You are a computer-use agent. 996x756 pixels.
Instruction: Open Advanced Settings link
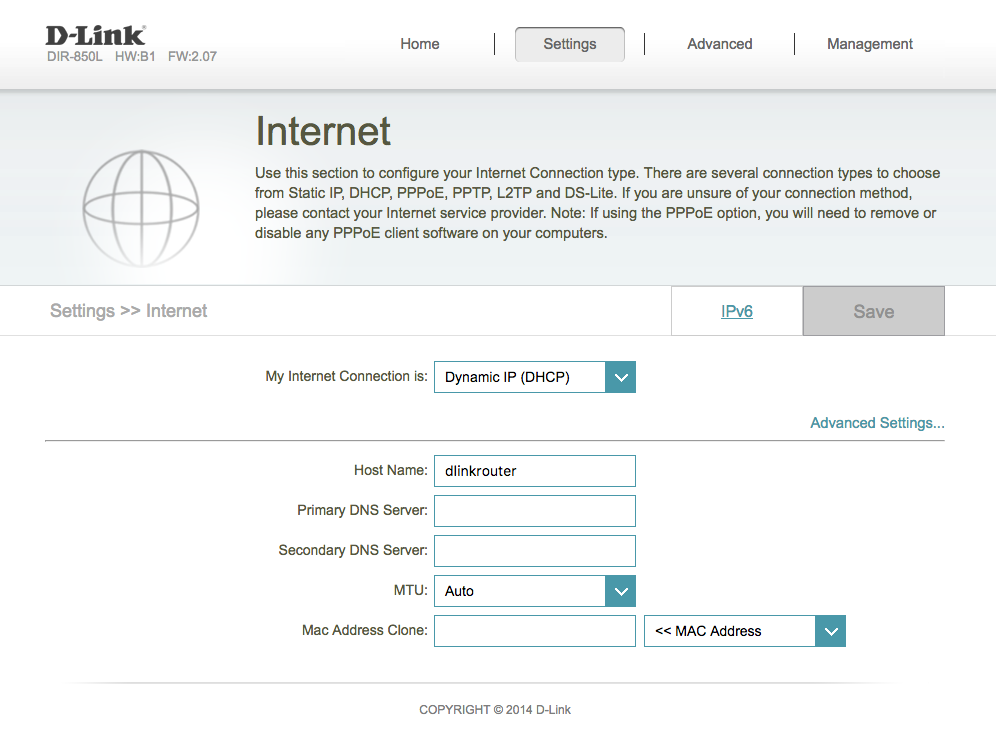pos(877,423)
